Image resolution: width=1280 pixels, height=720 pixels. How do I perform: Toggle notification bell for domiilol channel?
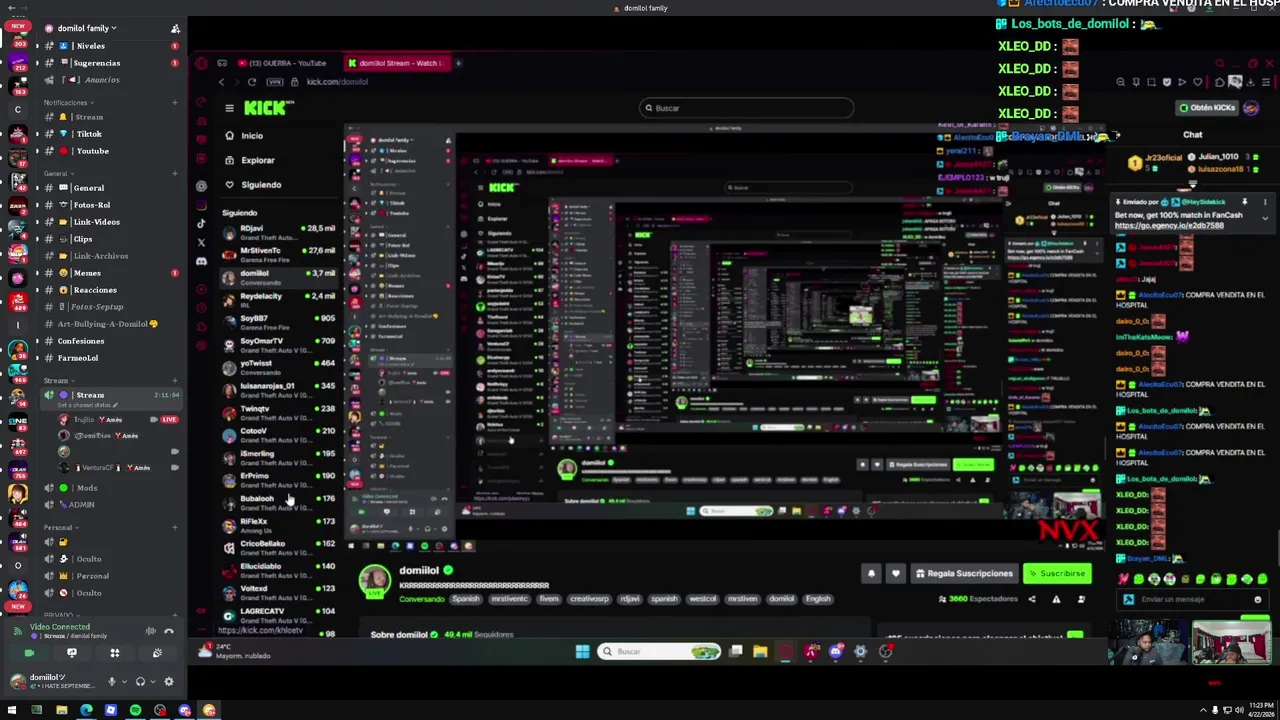[871, 574]
